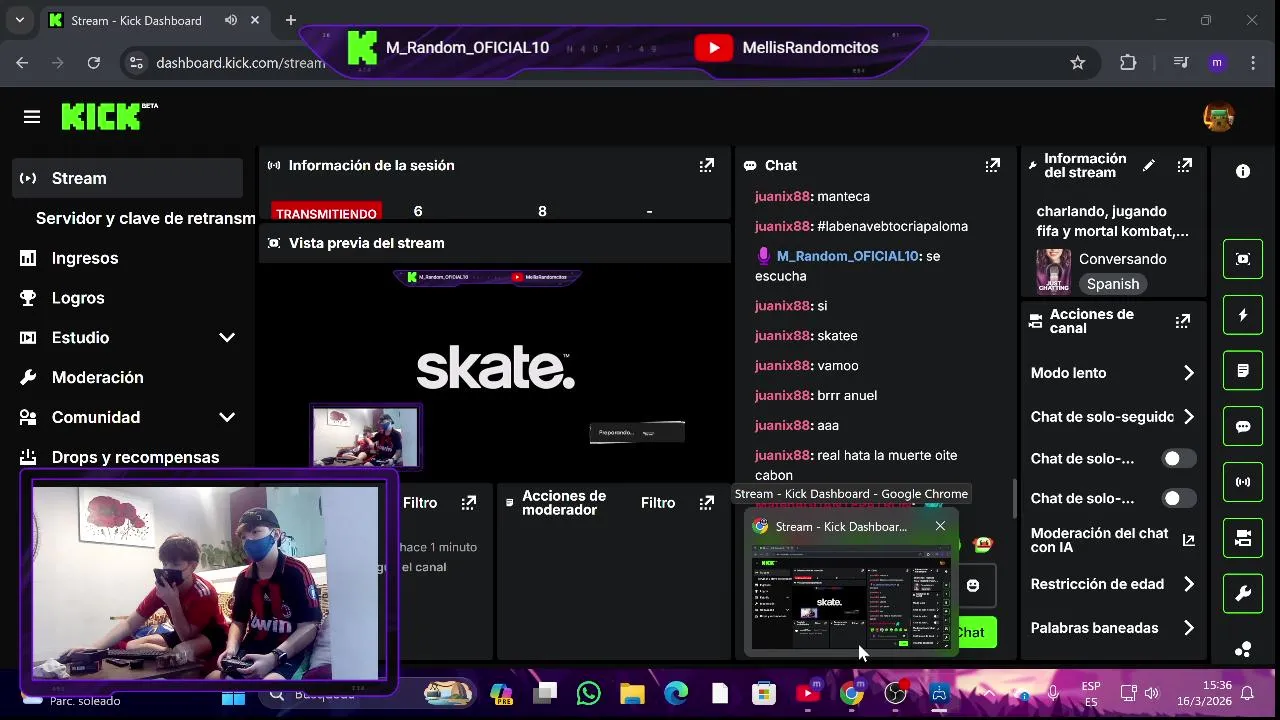
Task: Open Restricción de edad settings arrow
Action: pyautogui.click(x=1188, y=584)
